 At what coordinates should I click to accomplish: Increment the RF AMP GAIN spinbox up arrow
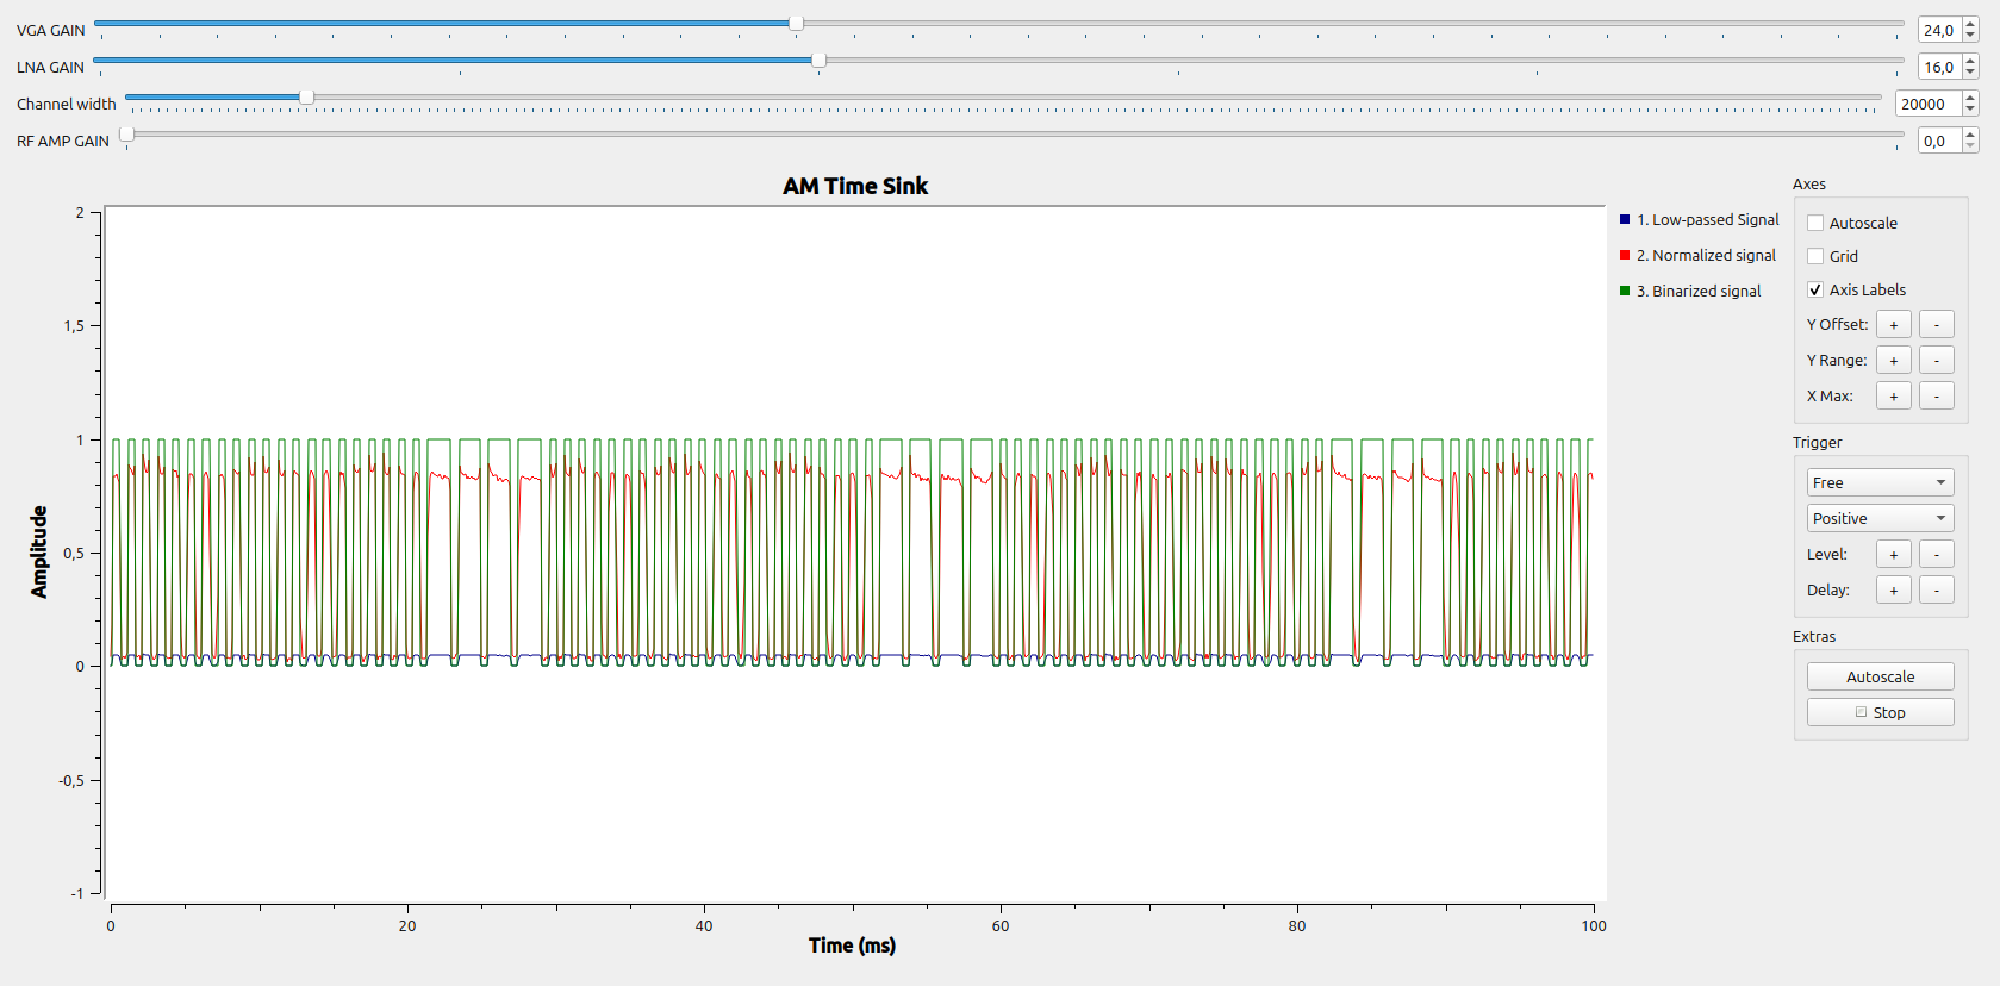coord(1968,134)
